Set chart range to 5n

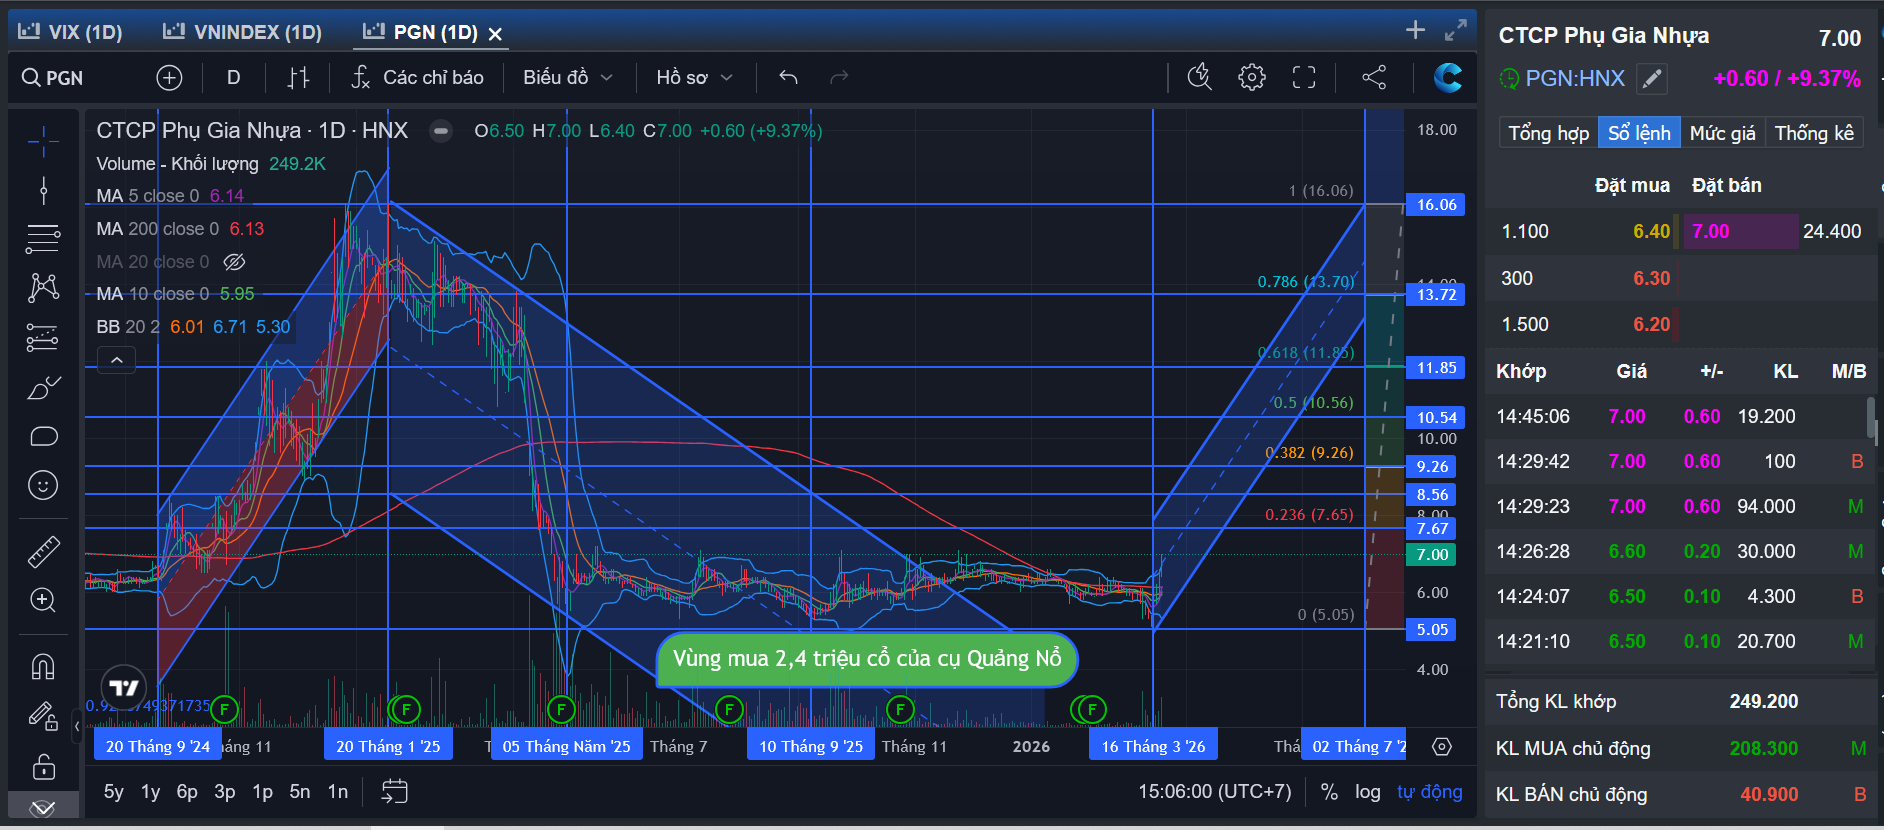[299, 792]
